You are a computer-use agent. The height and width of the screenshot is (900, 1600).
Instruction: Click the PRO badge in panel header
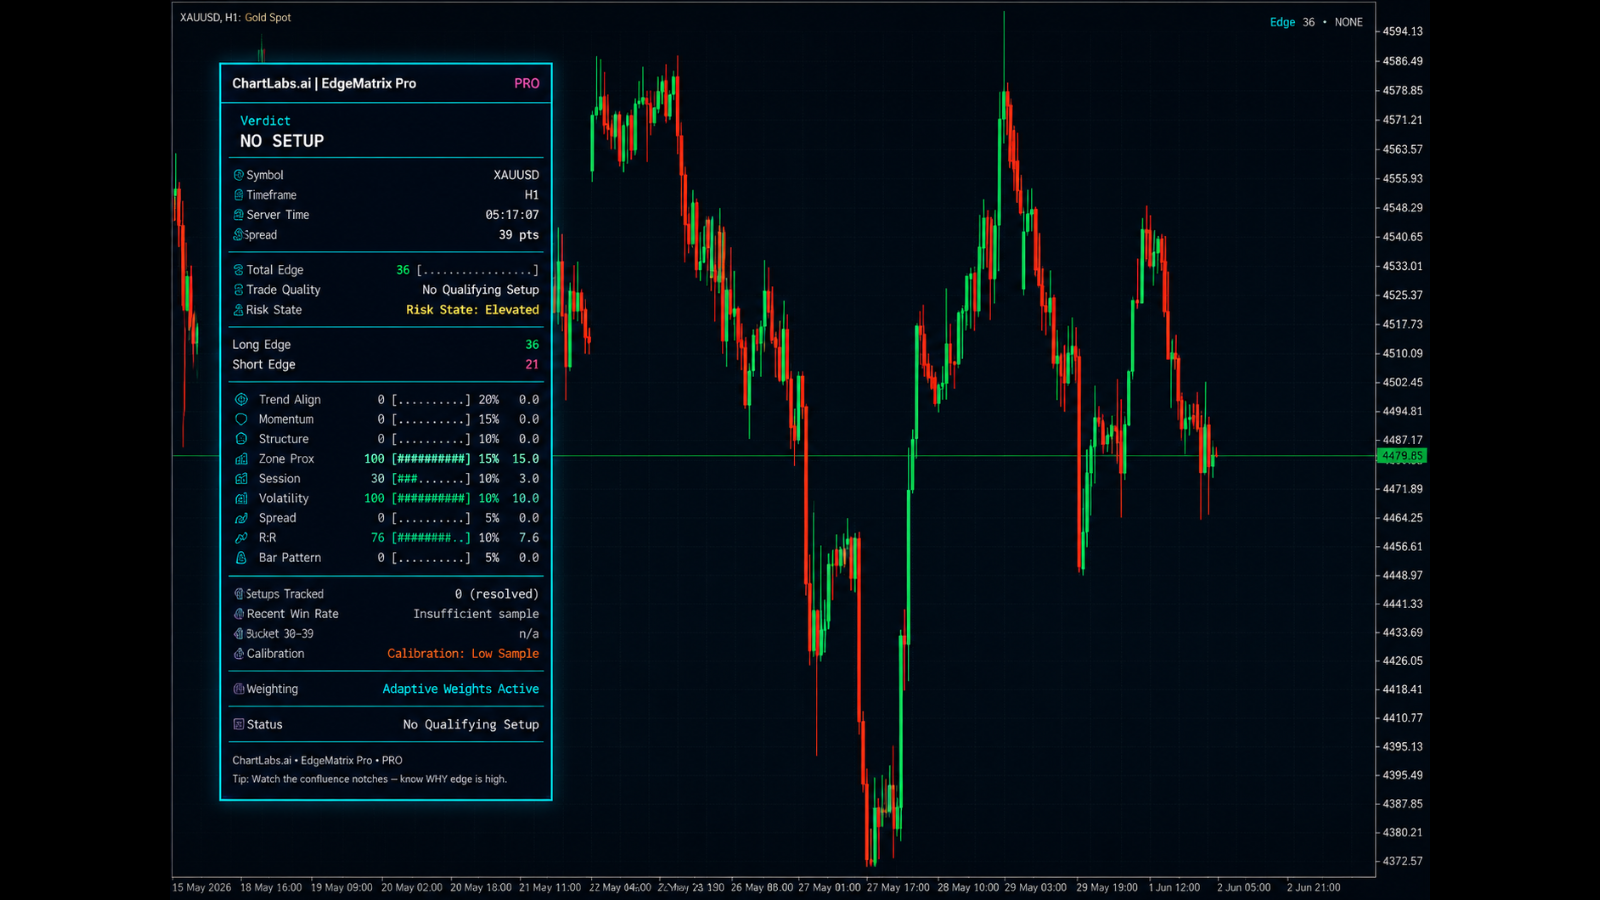(x=527, y=84)
